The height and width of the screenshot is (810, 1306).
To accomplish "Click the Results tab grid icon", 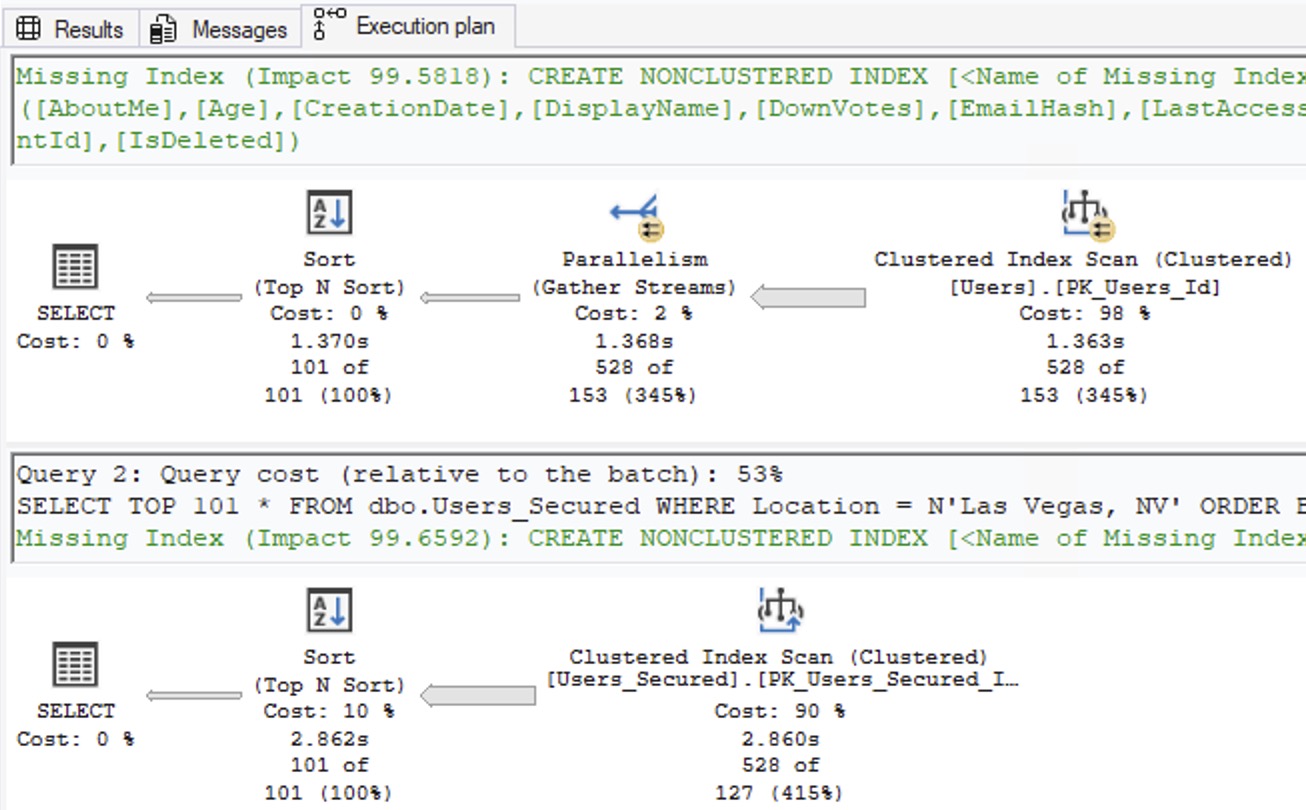I will pyautogui.click(x=30, y=30).
